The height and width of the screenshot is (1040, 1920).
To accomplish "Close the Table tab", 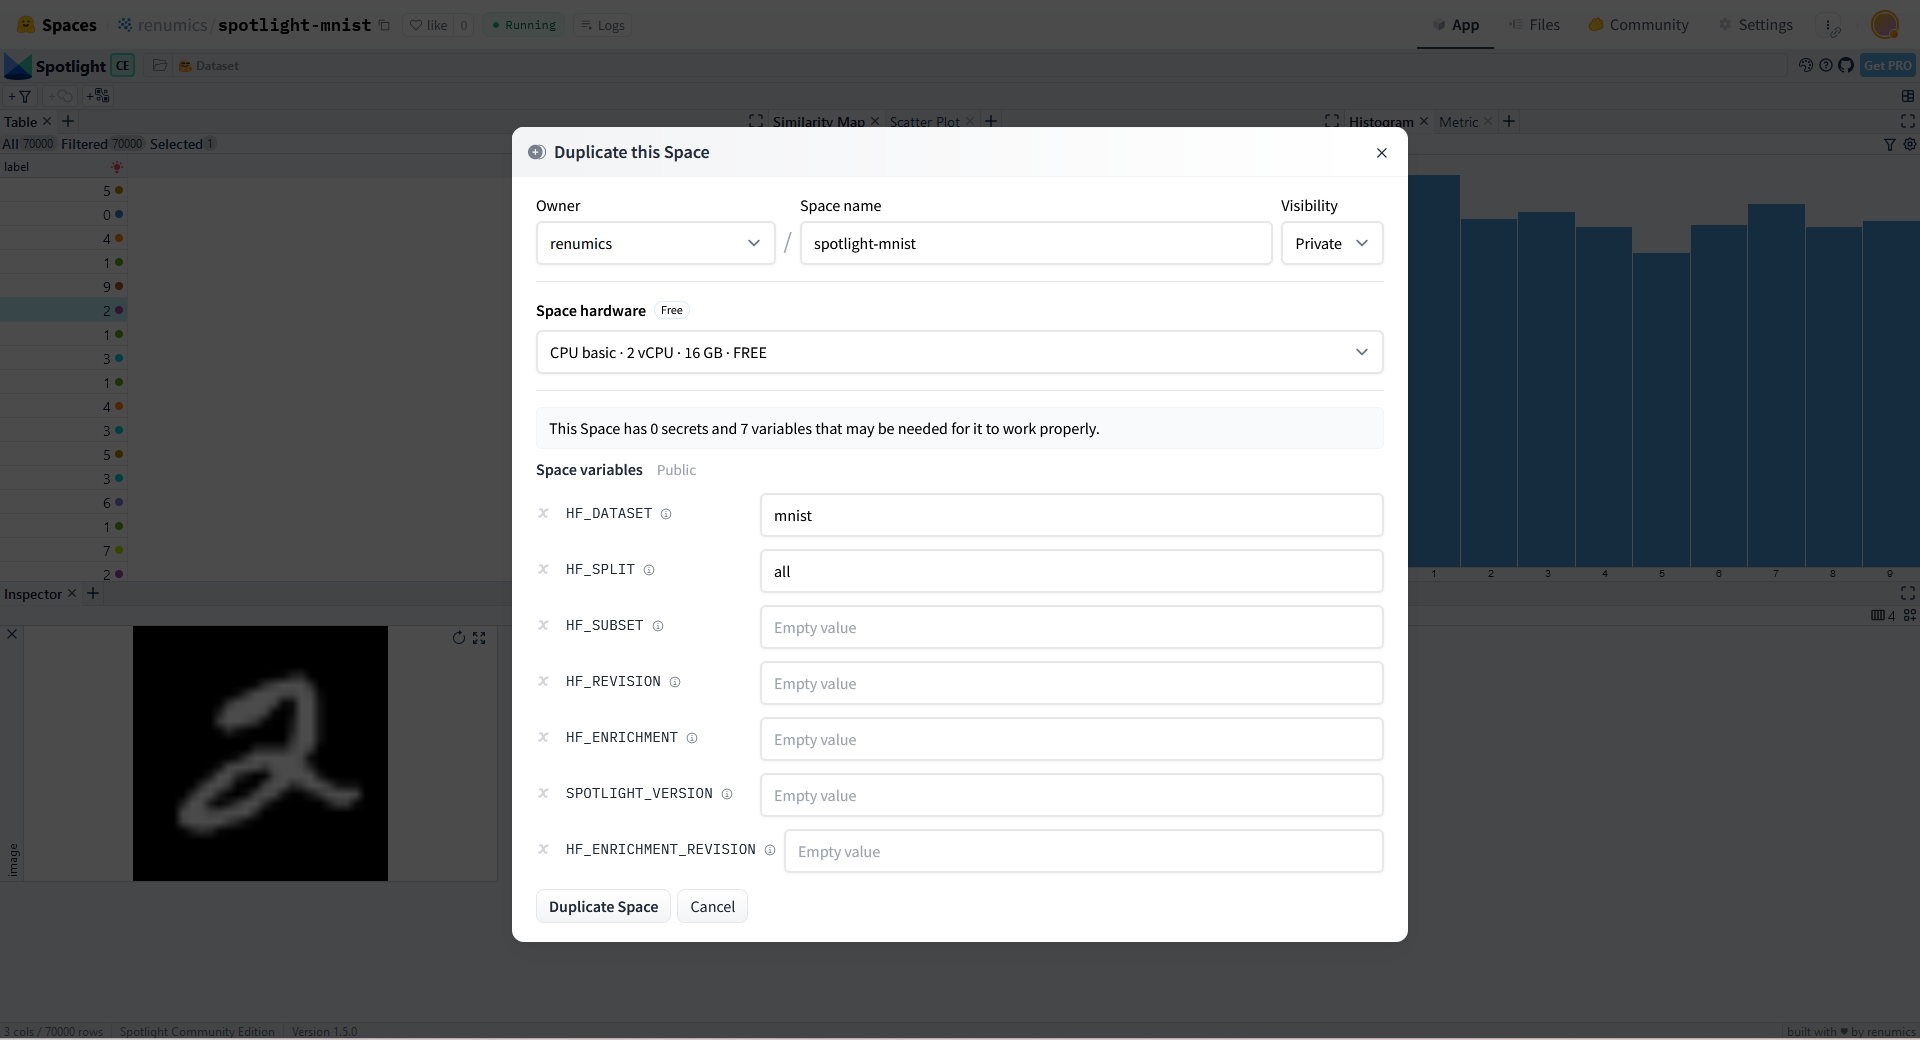I will point(47,121).
